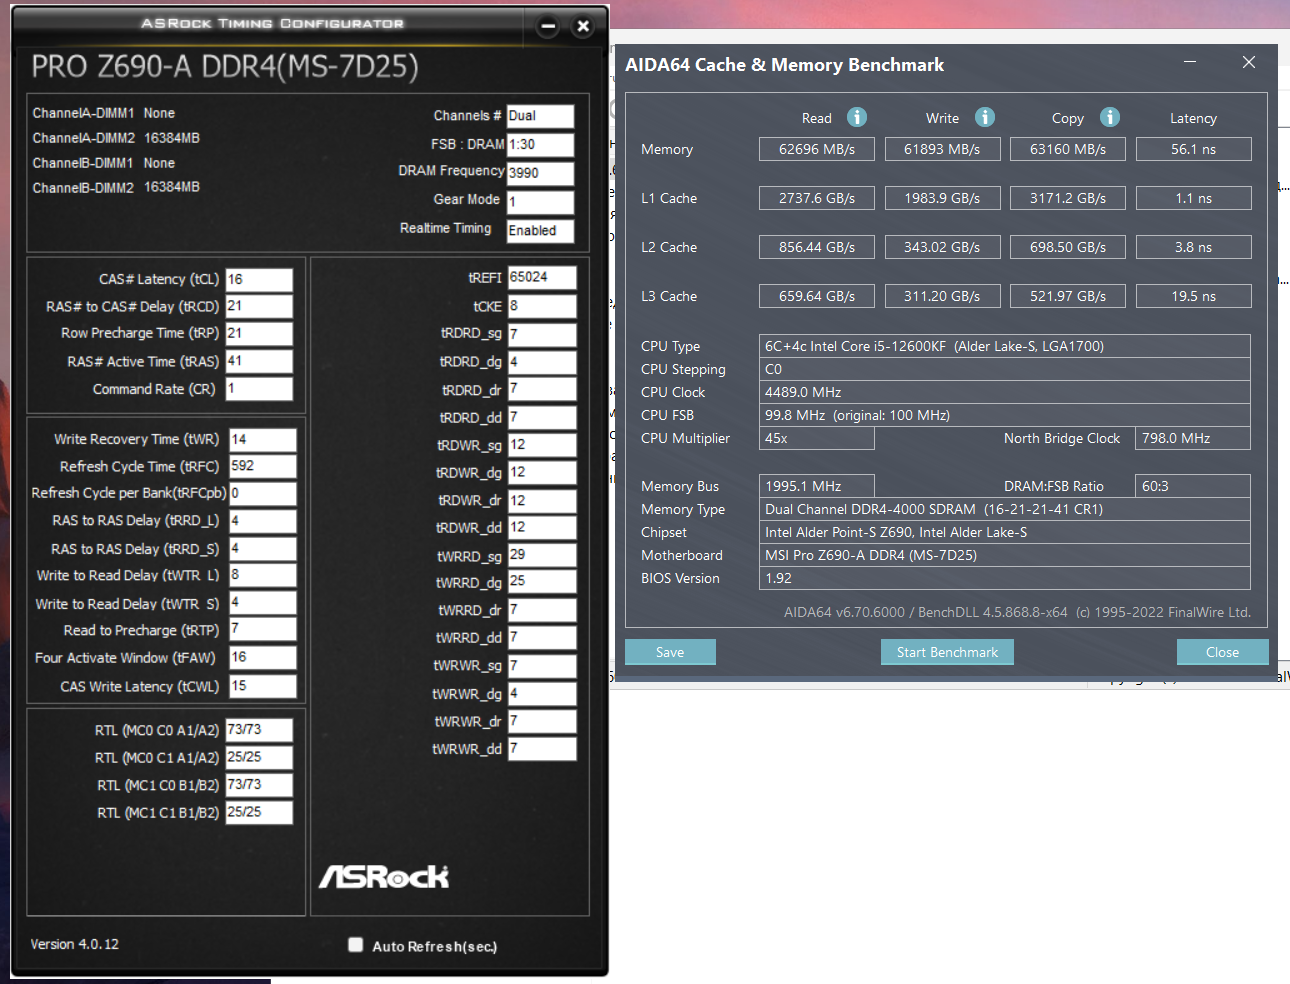Click the tRRD_L value field
The width and height of the screenshot is (1290, 984).
[x=263, y=521]
